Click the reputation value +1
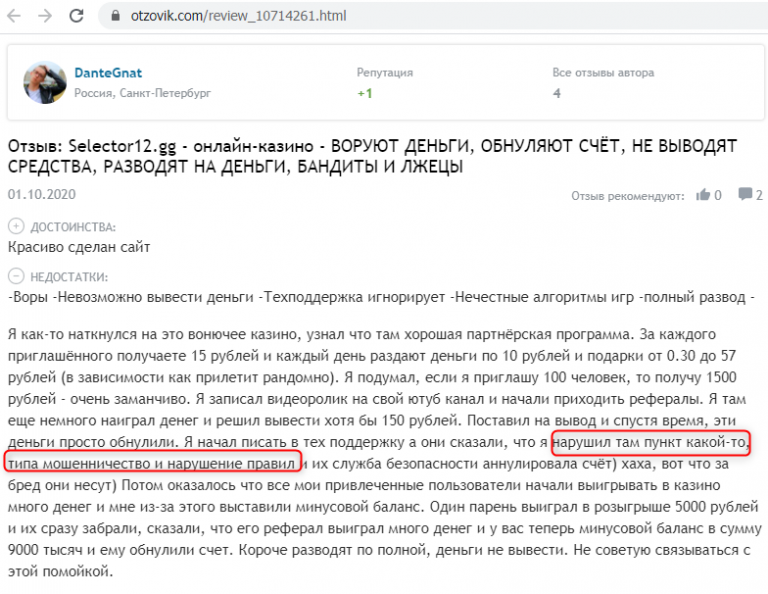 [364, 93]
